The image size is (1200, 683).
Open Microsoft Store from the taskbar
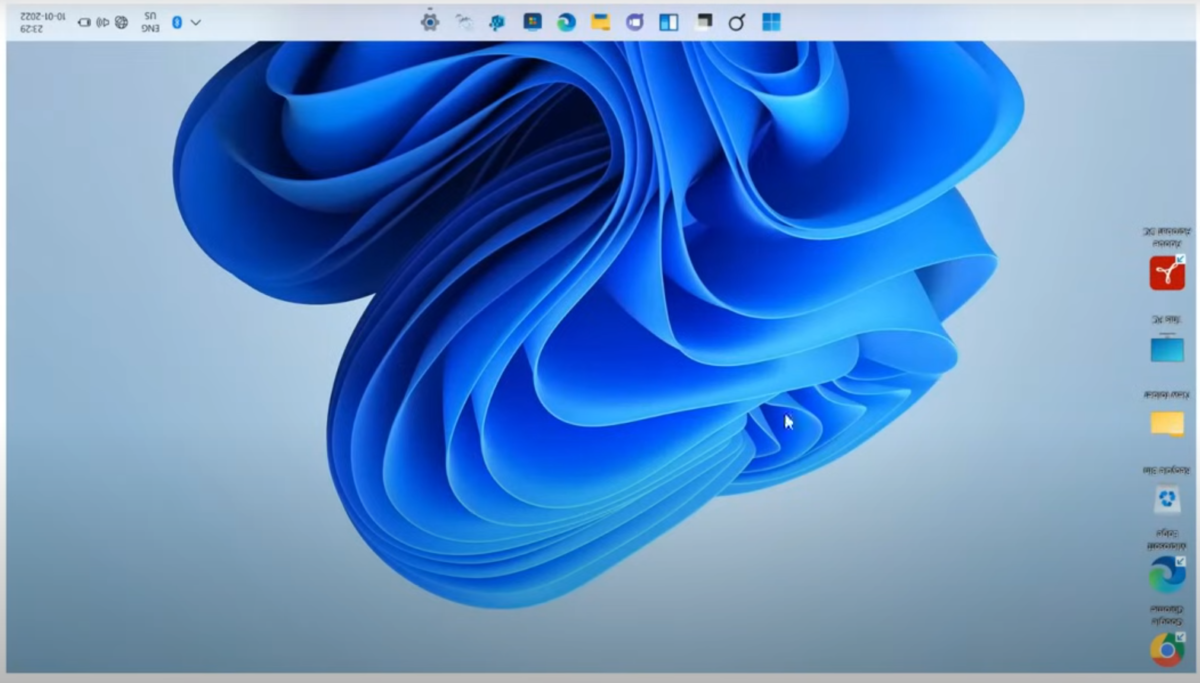(532, 22)
